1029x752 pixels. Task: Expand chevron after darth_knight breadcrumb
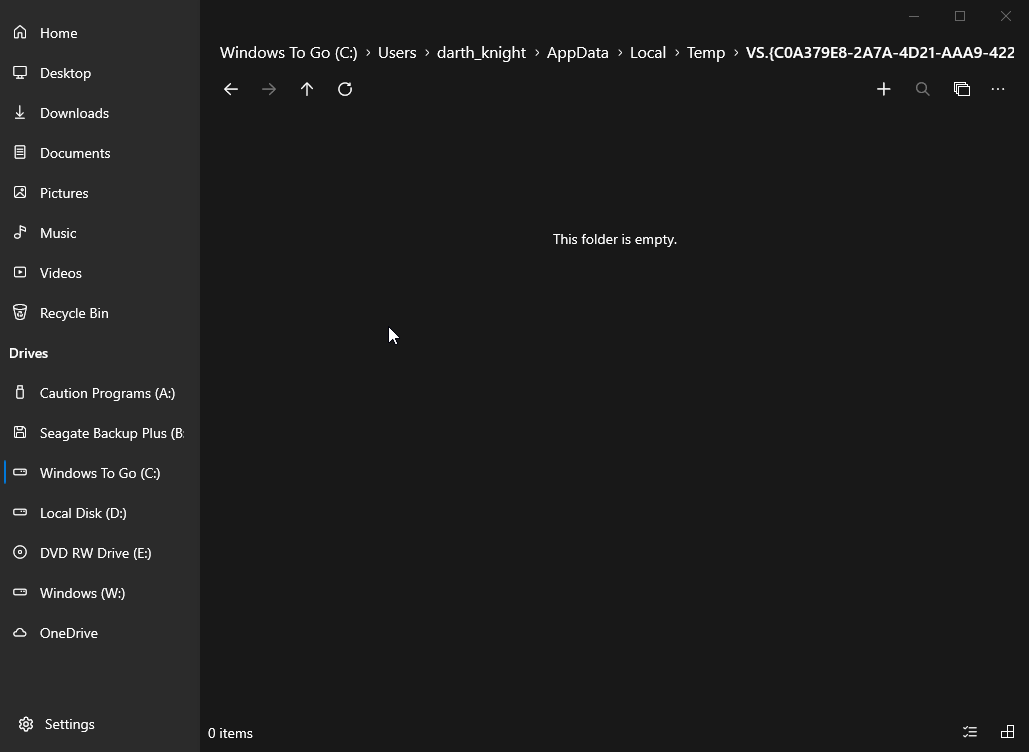tap(537, 52)
